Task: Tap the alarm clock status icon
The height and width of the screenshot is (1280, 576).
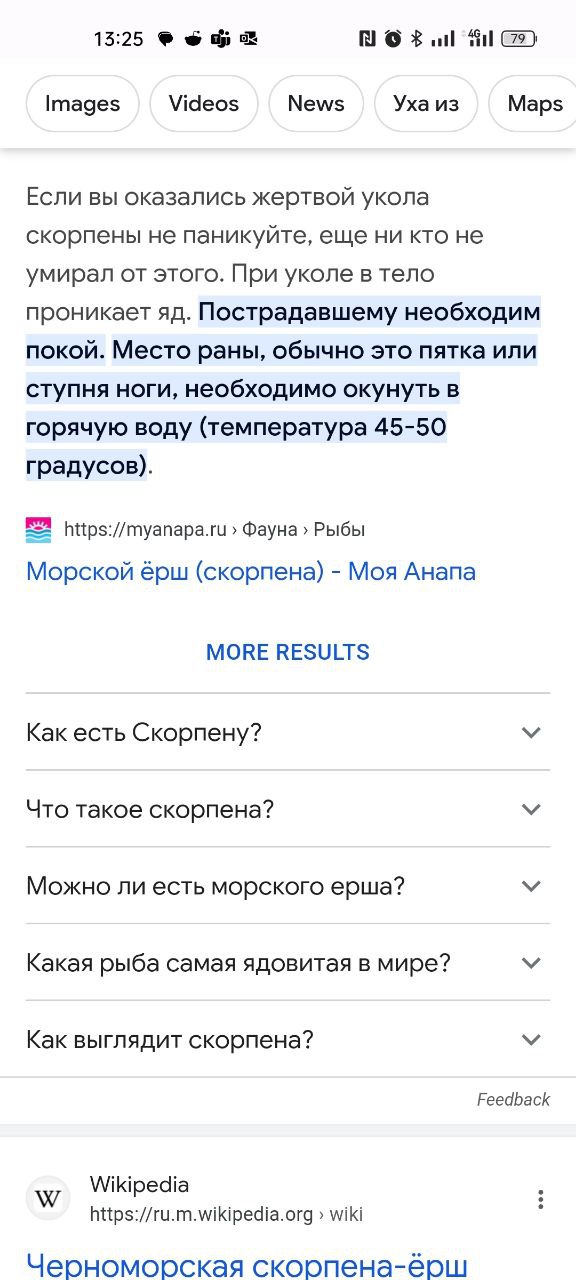Action: tap(393, 39)
